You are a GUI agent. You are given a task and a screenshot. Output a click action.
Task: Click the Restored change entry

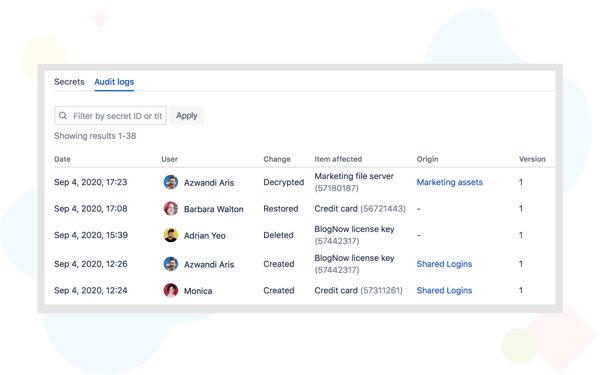click(280, 209)
